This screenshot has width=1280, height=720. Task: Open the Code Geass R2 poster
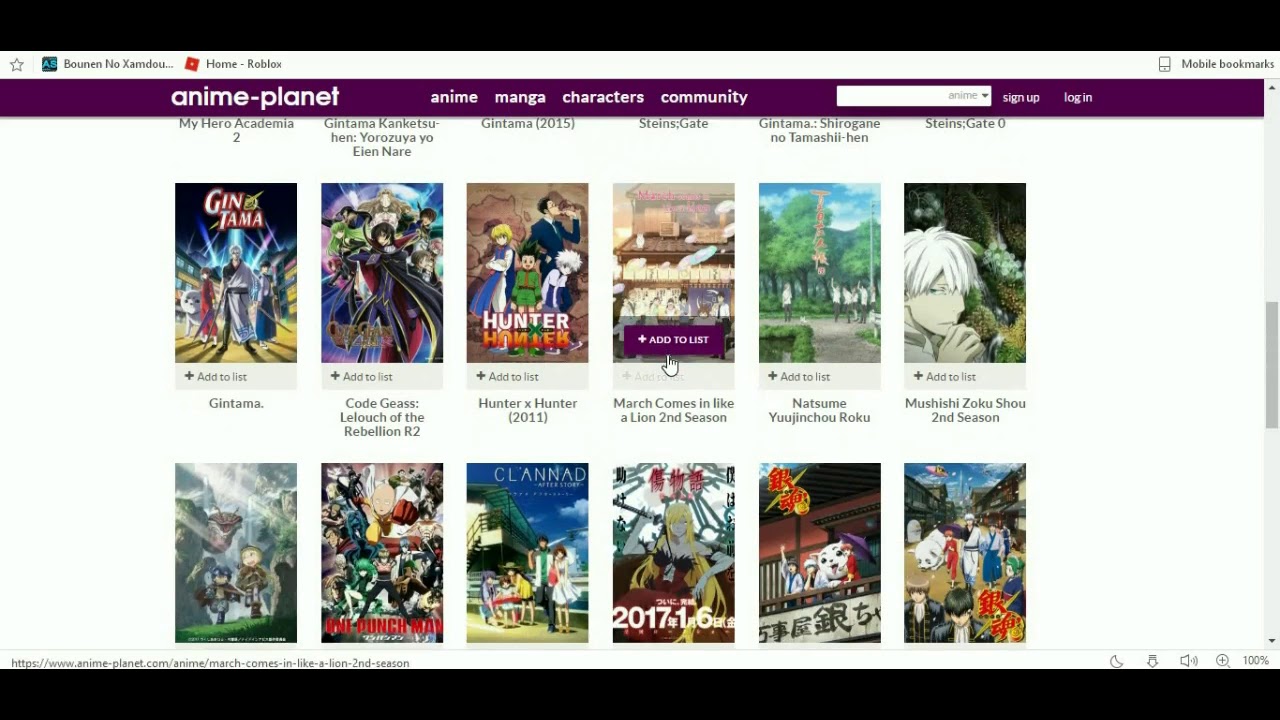pyautogui.click(x=382, y=273)
